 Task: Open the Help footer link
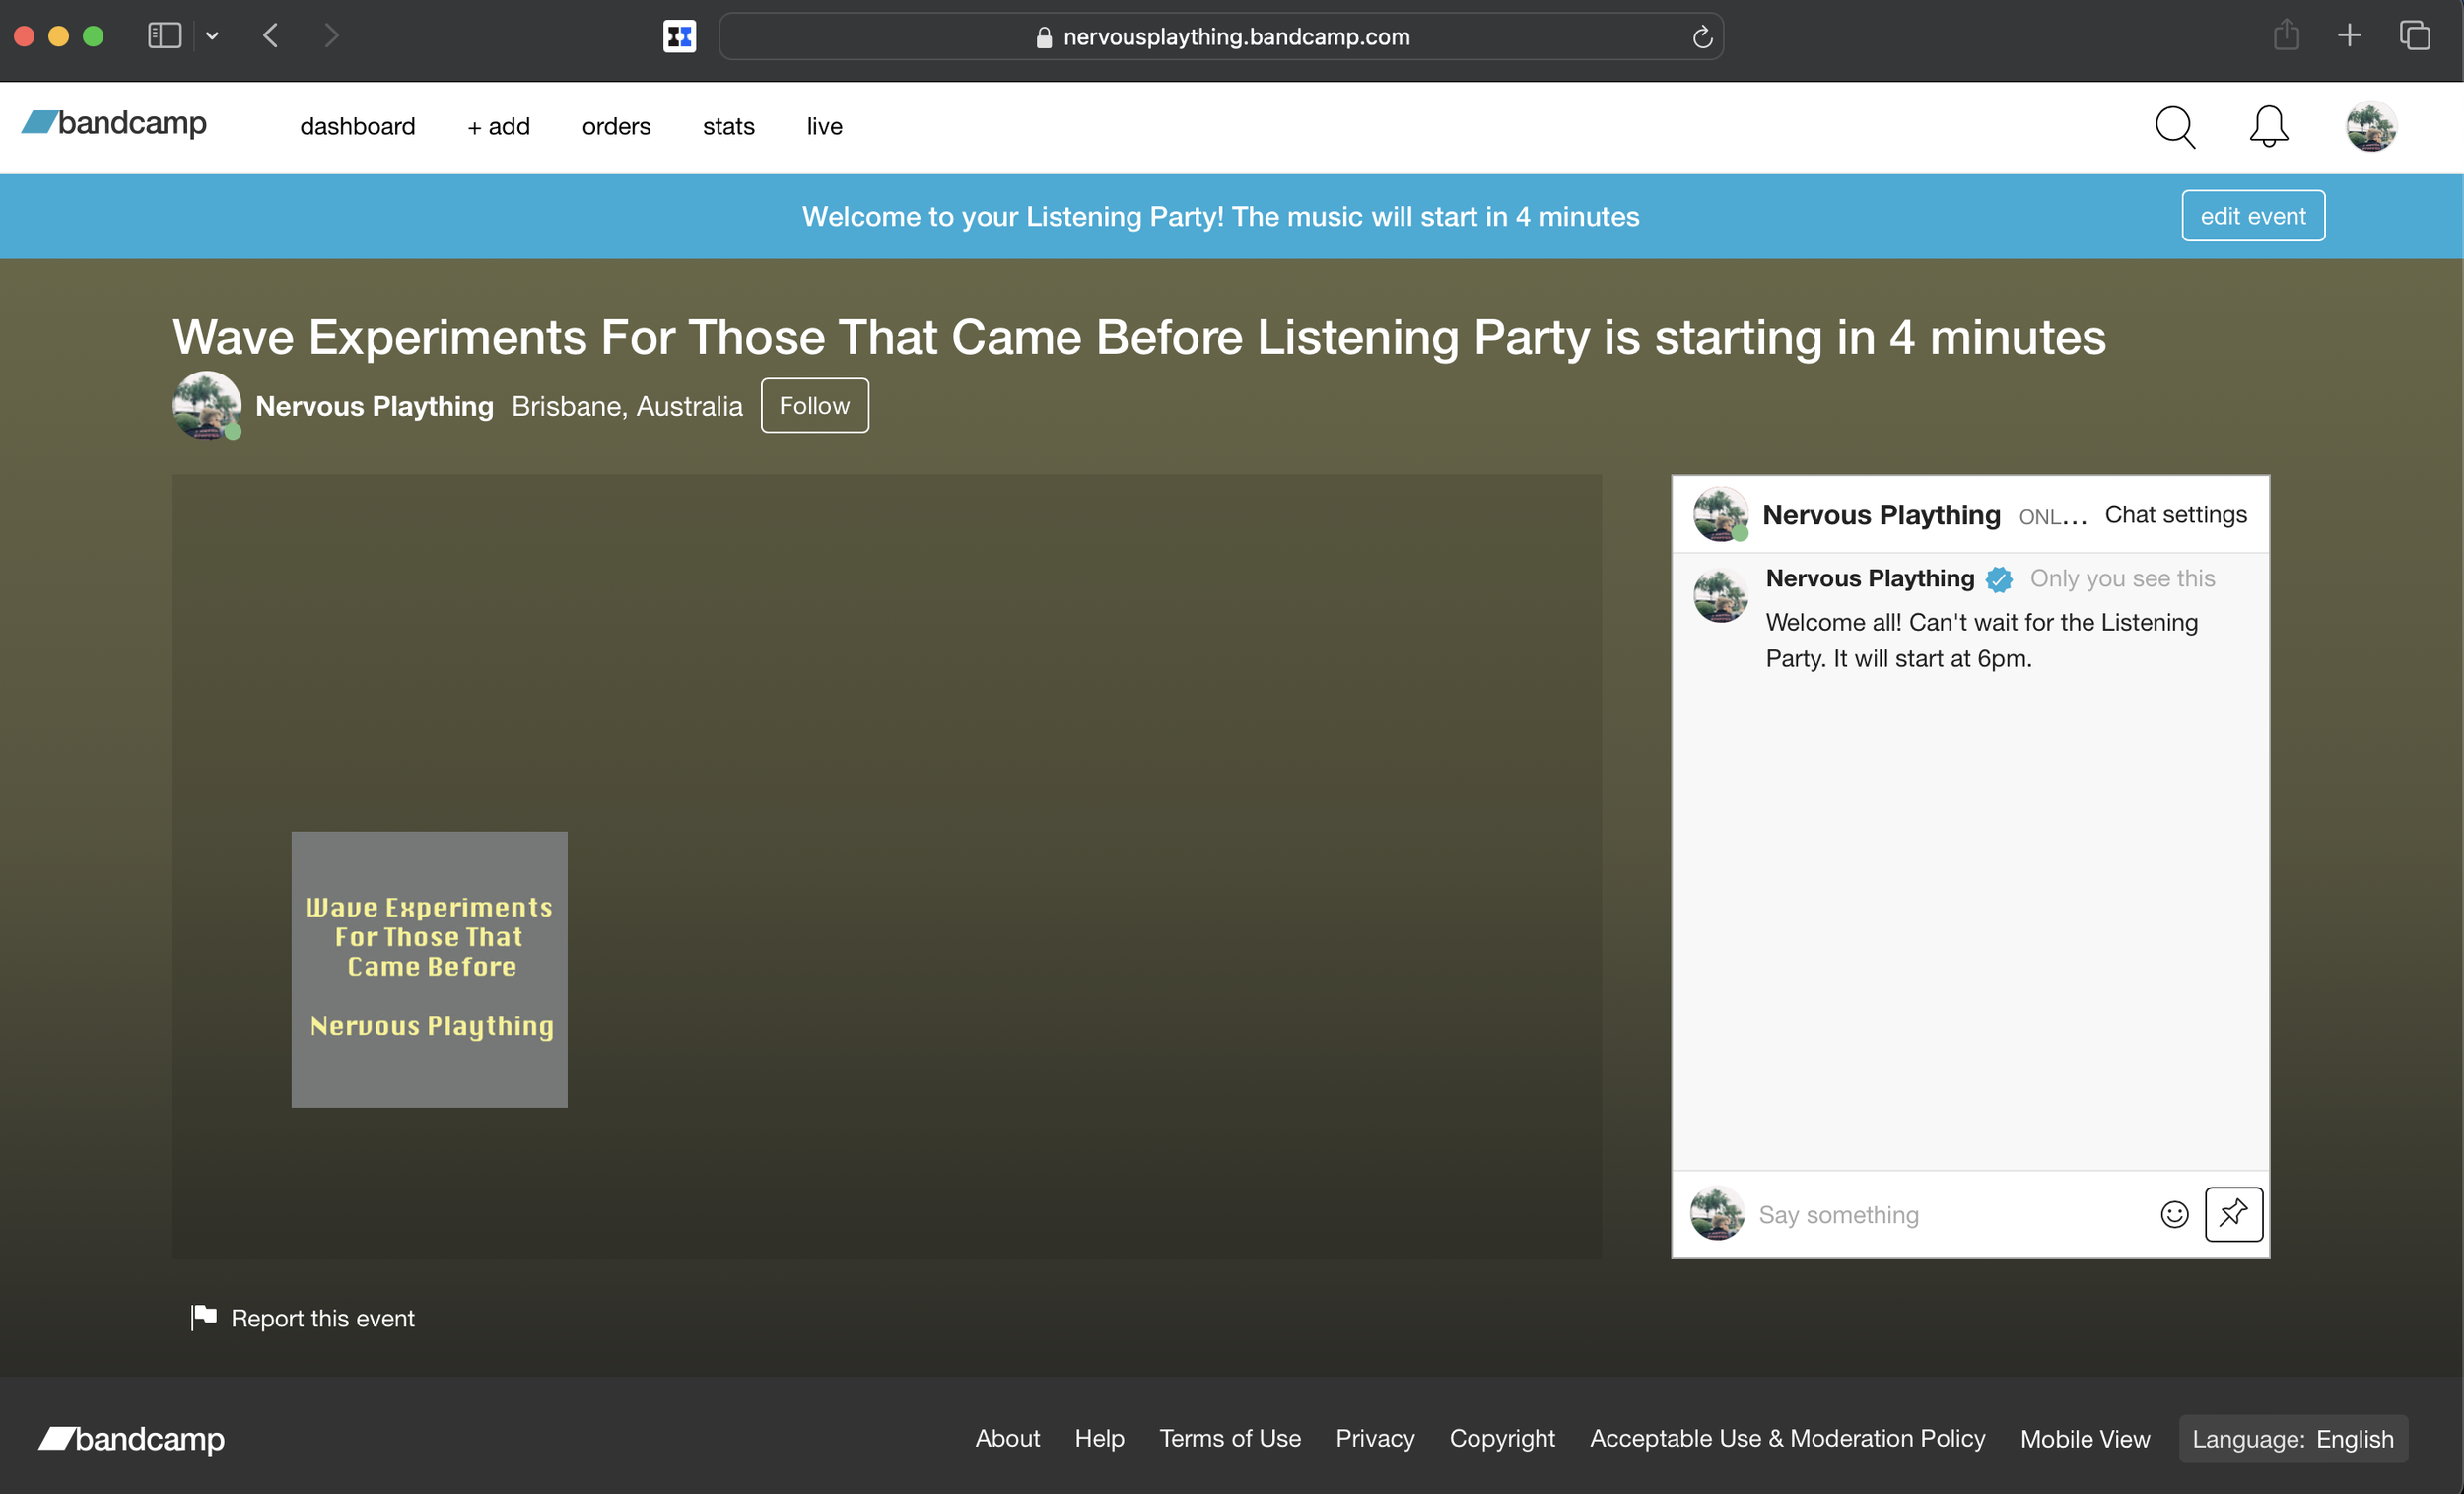click(x=1099, y=1439)
